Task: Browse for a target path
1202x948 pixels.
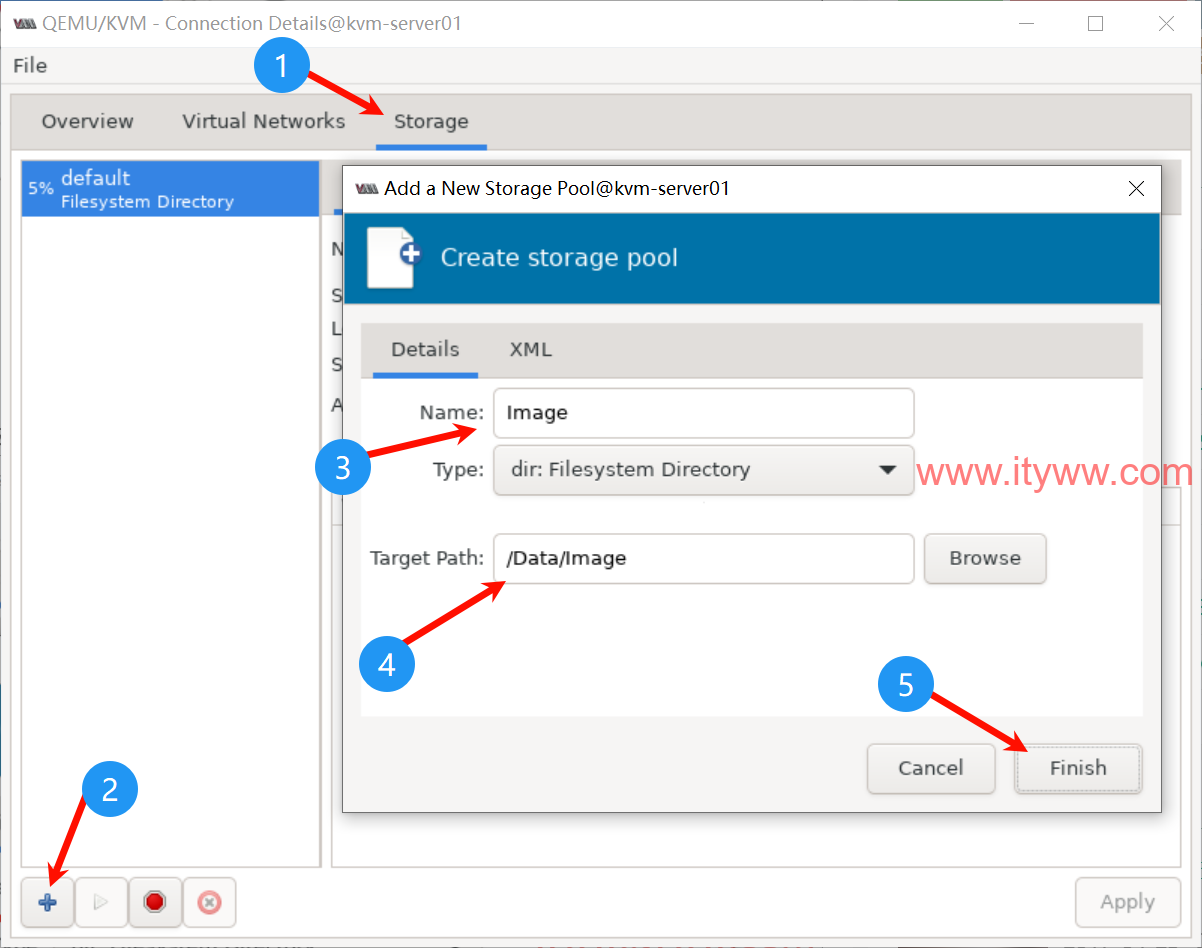Action: tap(985, 558)
